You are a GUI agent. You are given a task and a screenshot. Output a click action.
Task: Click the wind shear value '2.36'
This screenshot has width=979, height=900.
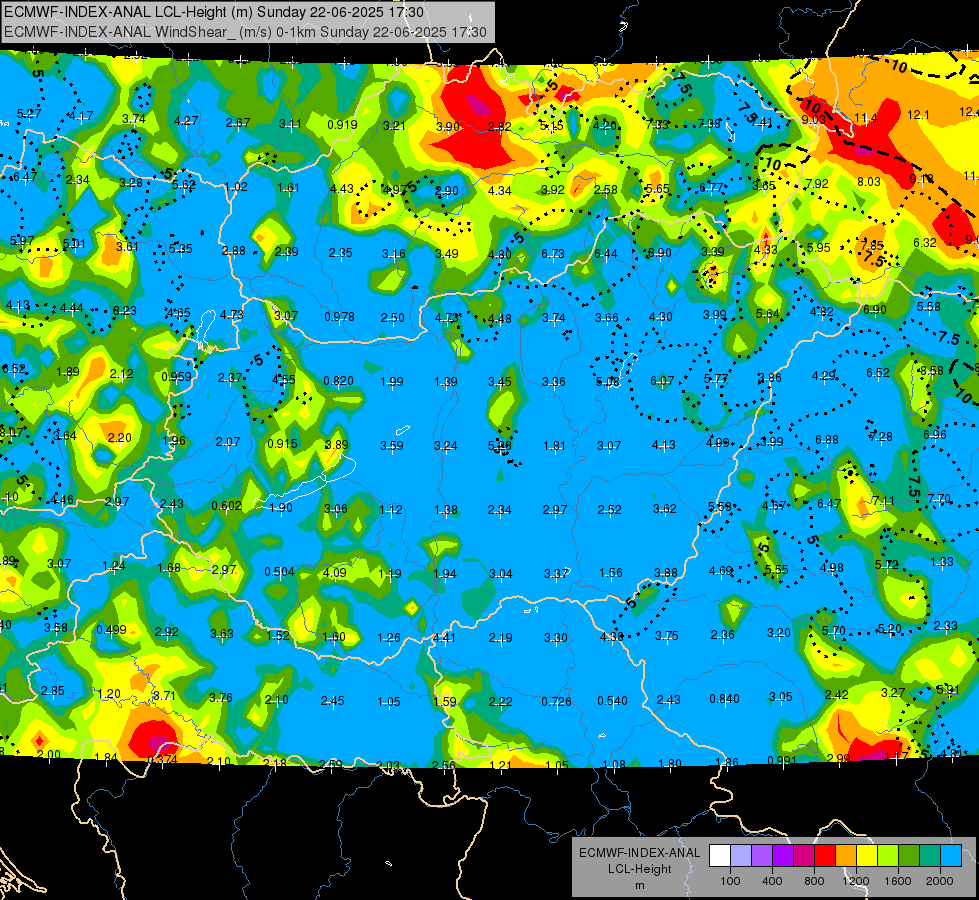(x=722, y=635)
